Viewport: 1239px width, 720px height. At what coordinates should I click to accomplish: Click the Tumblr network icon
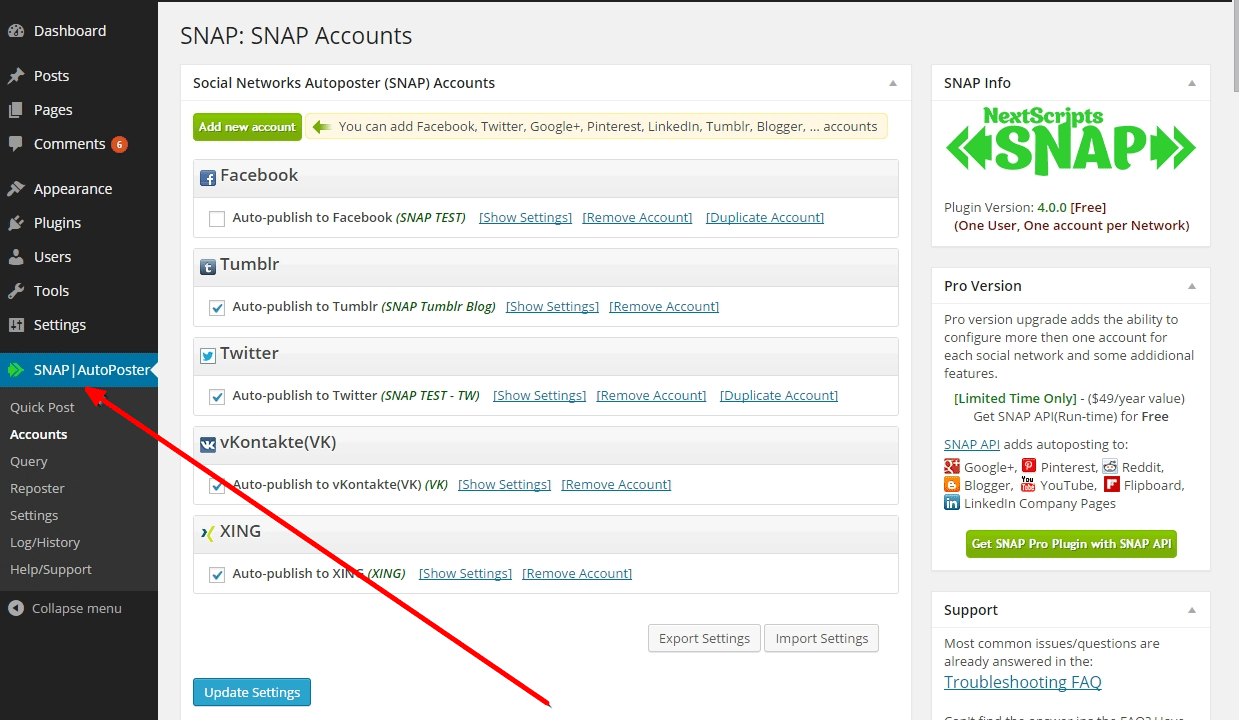point(208,267)
